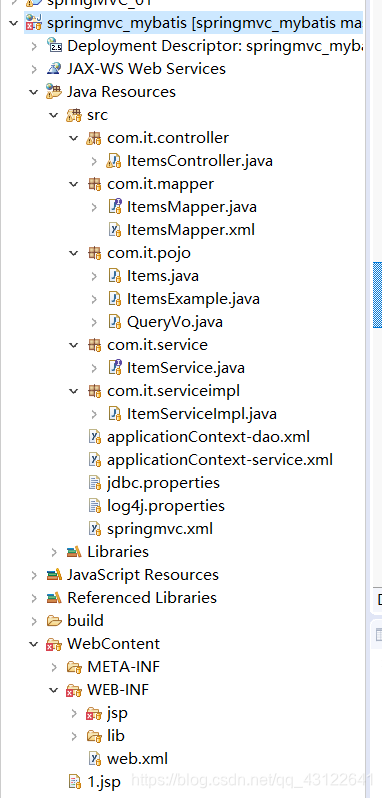The image size is (382, 798).
Task: Select the applicationContext-dao.xml label
Action: pos(208,437)
